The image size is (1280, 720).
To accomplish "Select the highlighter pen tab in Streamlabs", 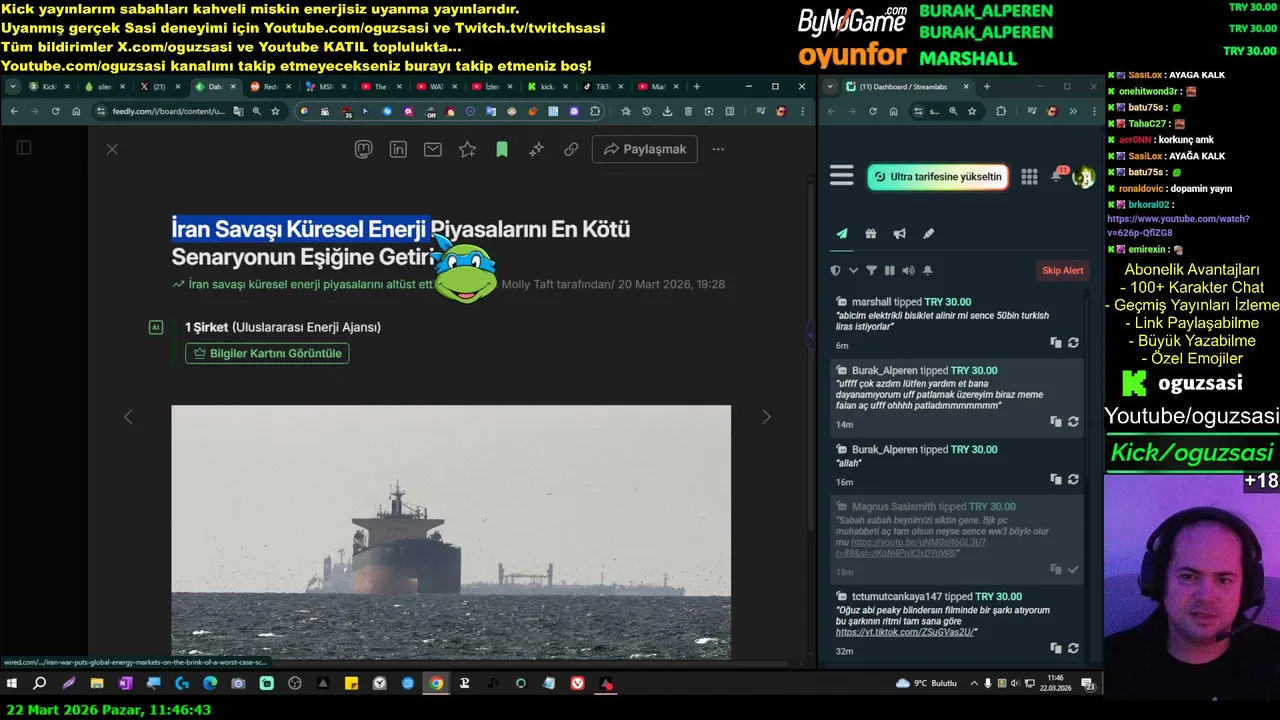I will click(x=928, y=234).
